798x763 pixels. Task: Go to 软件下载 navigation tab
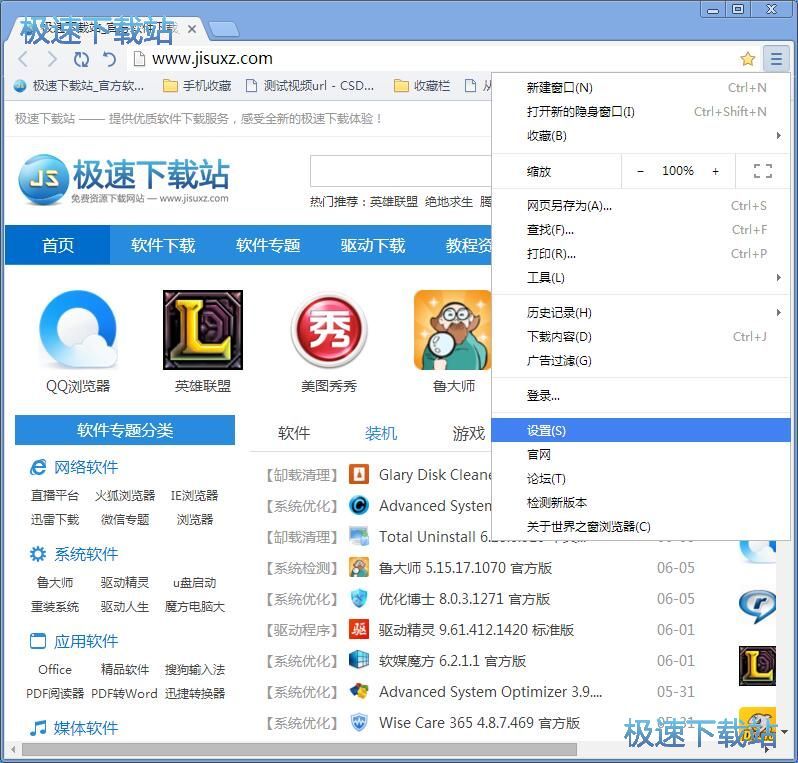point(163,245)
